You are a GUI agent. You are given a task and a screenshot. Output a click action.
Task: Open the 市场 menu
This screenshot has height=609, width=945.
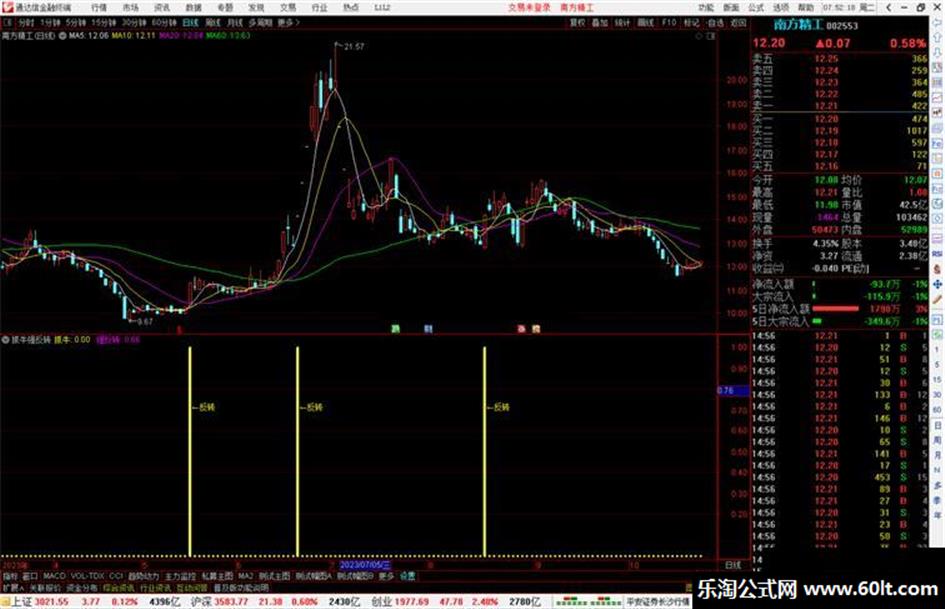[x=130, y=7]
